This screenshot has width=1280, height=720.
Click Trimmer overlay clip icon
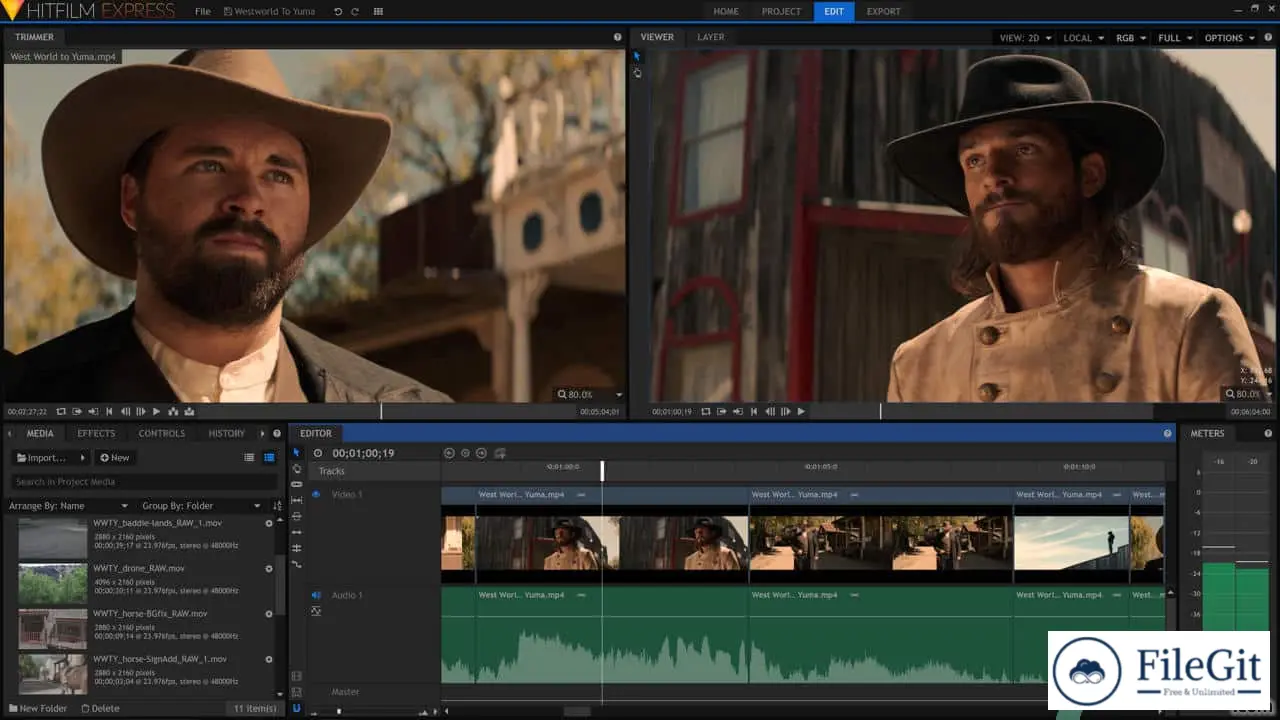[189, 411]
